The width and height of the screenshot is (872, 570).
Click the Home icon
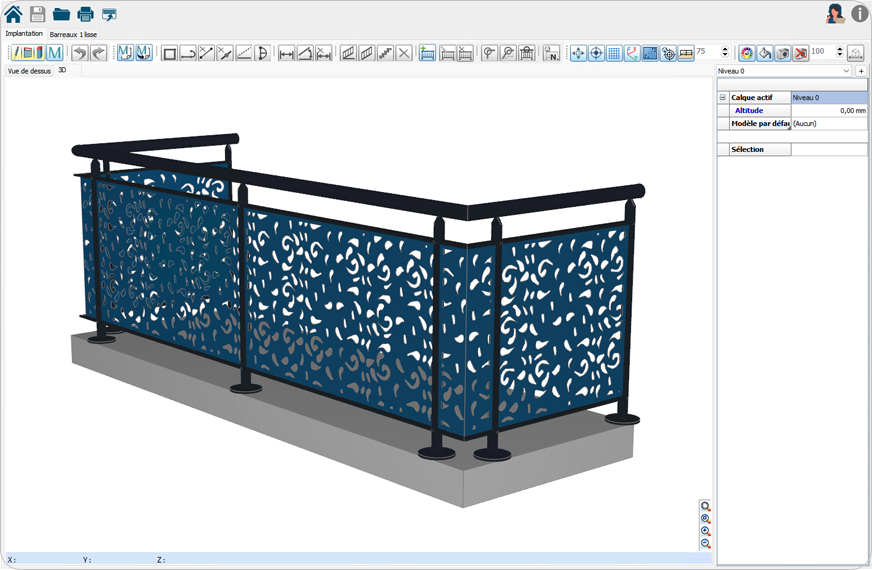tap(13, 14)
